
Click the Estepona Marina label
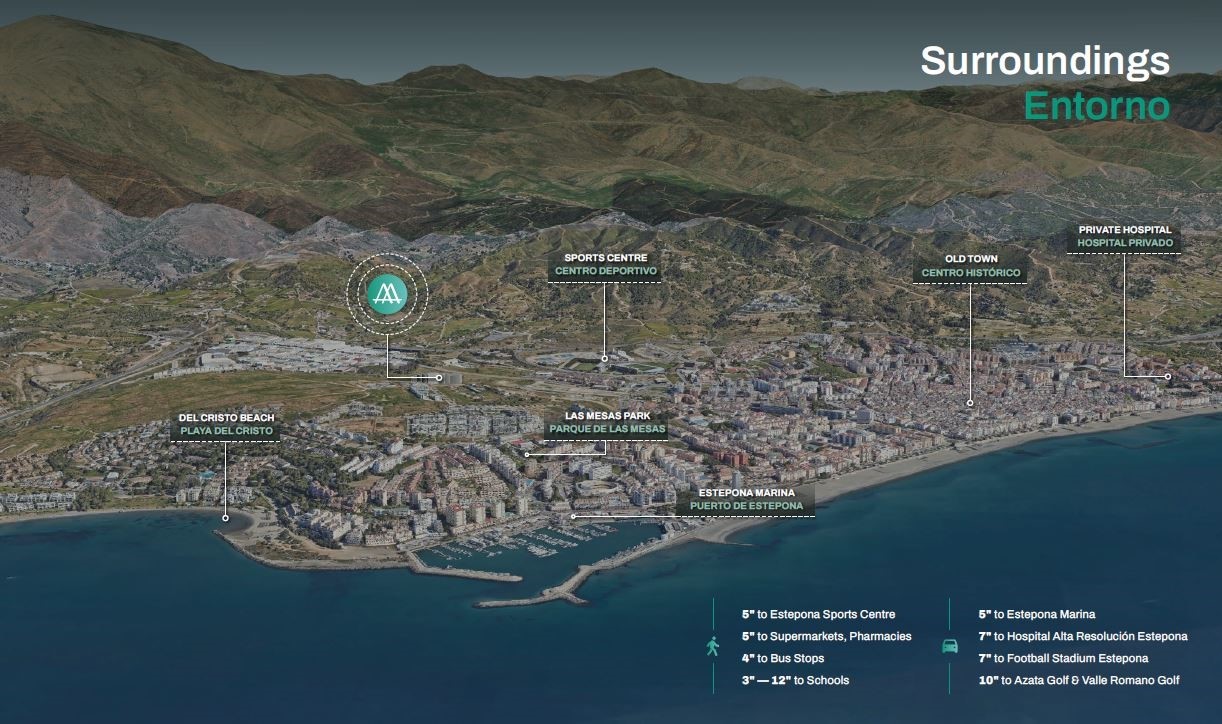click(746, 493)
